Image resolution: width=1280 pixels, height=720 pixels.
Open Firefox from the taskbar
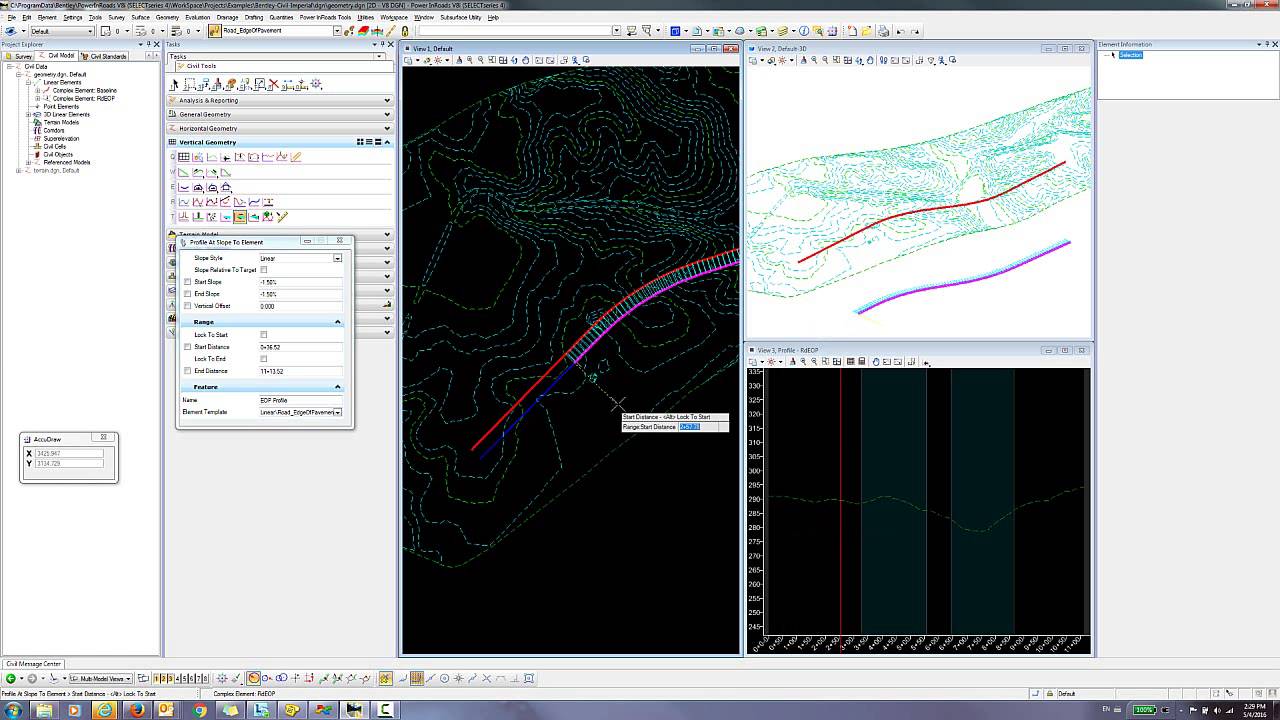pos(137,710)
